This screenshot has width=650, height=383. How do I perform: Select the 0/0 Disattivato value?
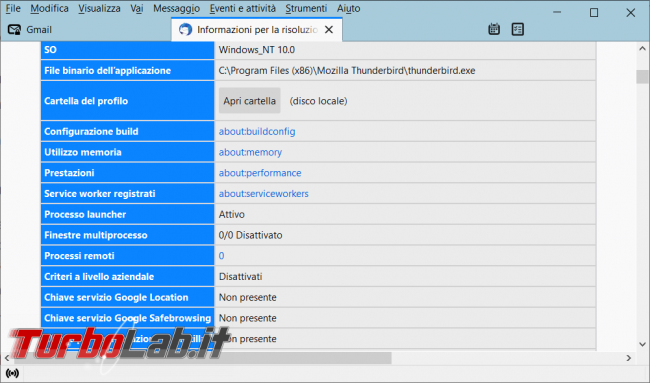click(250, 235)
